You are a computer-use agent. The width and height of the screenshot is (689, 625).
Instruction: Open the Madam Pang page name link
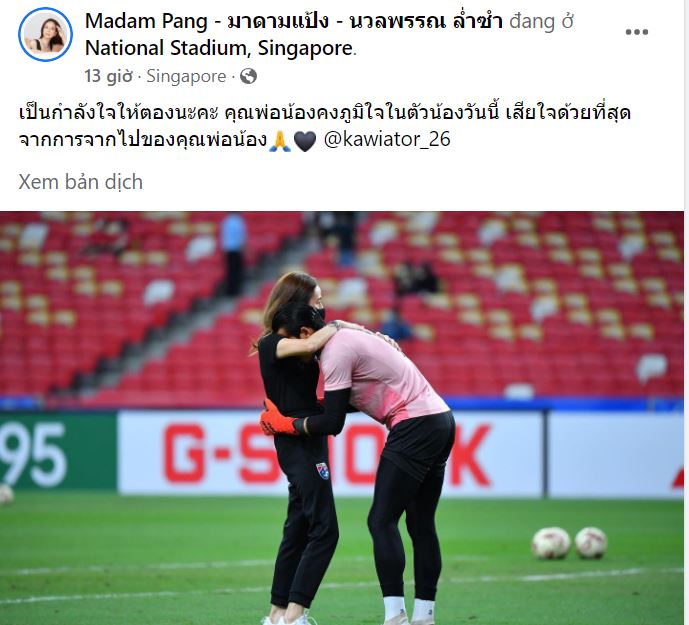pyautogui.click(x=294, y=21)
